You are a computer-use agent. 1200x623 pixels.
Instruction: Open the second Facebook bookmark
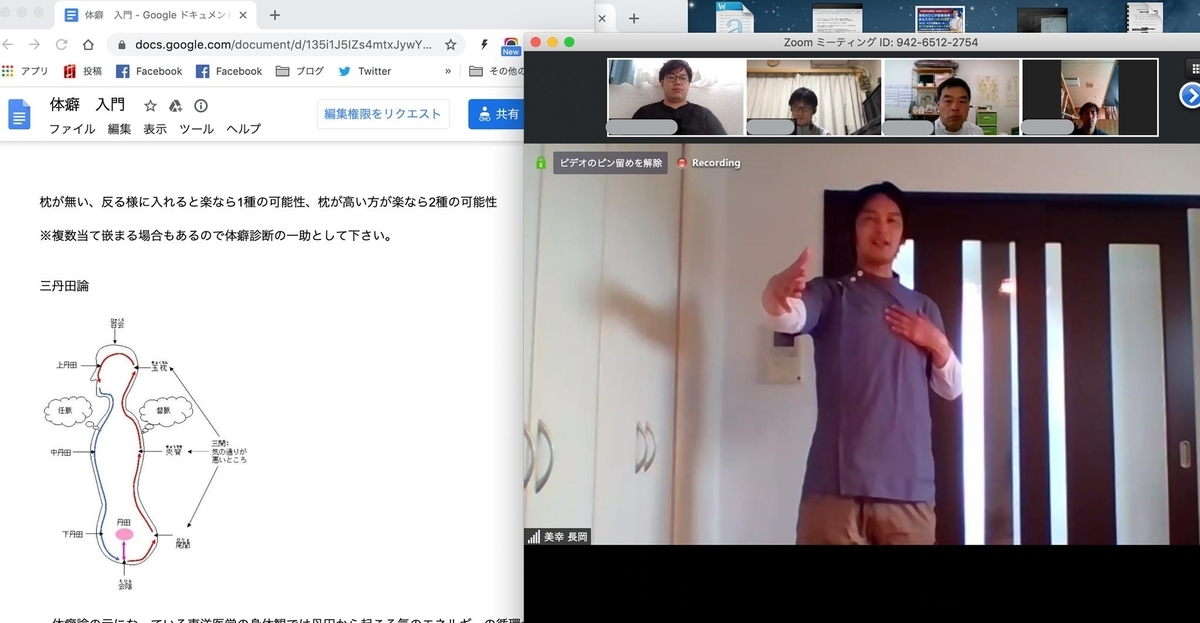229,71
